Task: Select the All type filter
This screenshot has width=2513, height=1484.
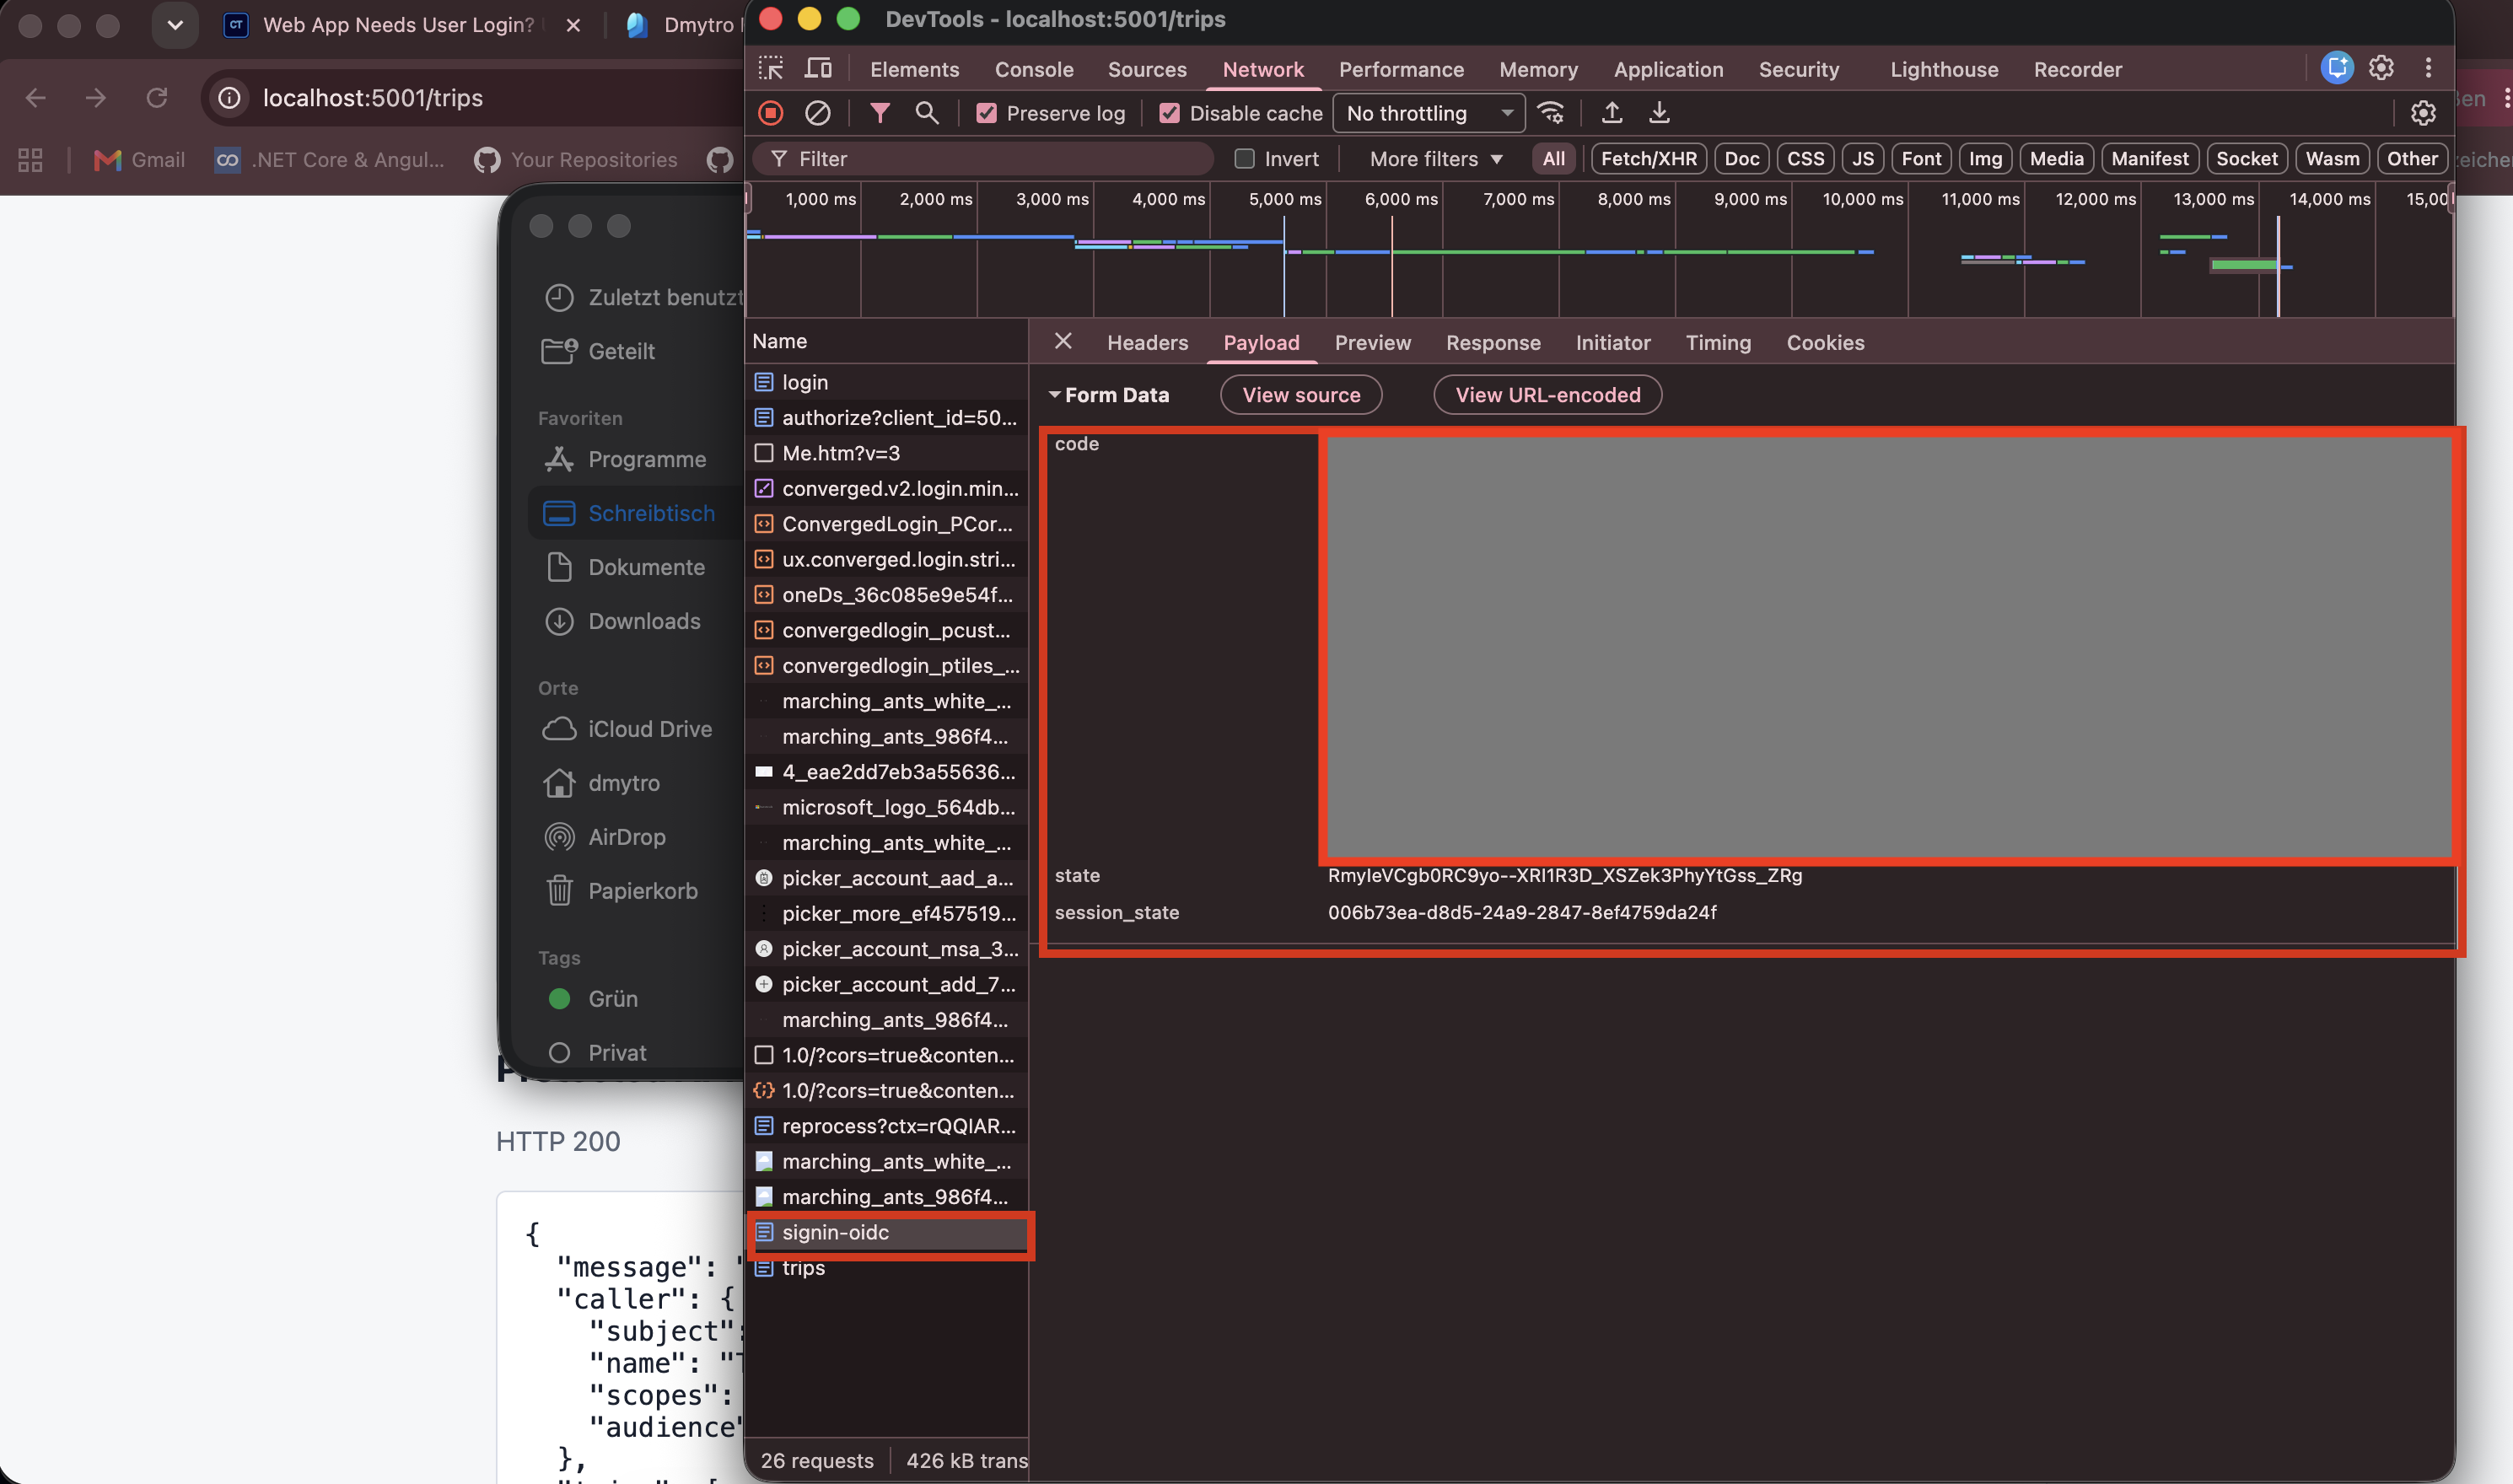Action: (x=1553, y=159)
